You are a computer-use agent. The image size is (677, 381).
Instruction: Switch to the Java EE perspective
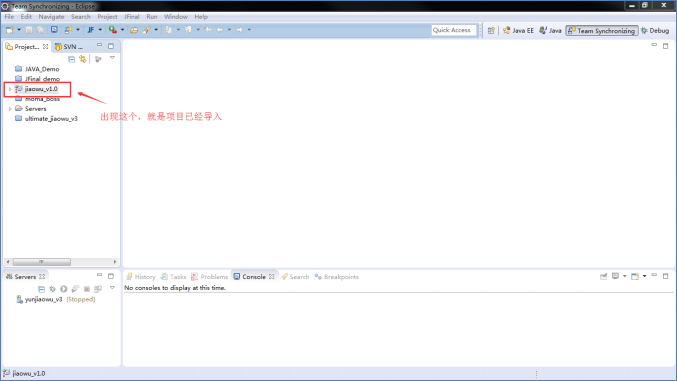518,31
